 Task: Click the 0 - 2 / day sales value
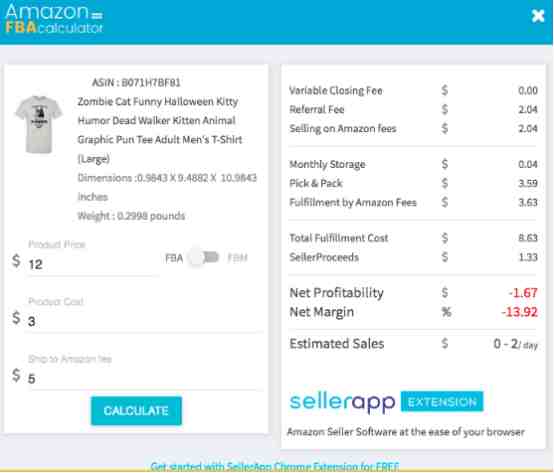(515, 344)
